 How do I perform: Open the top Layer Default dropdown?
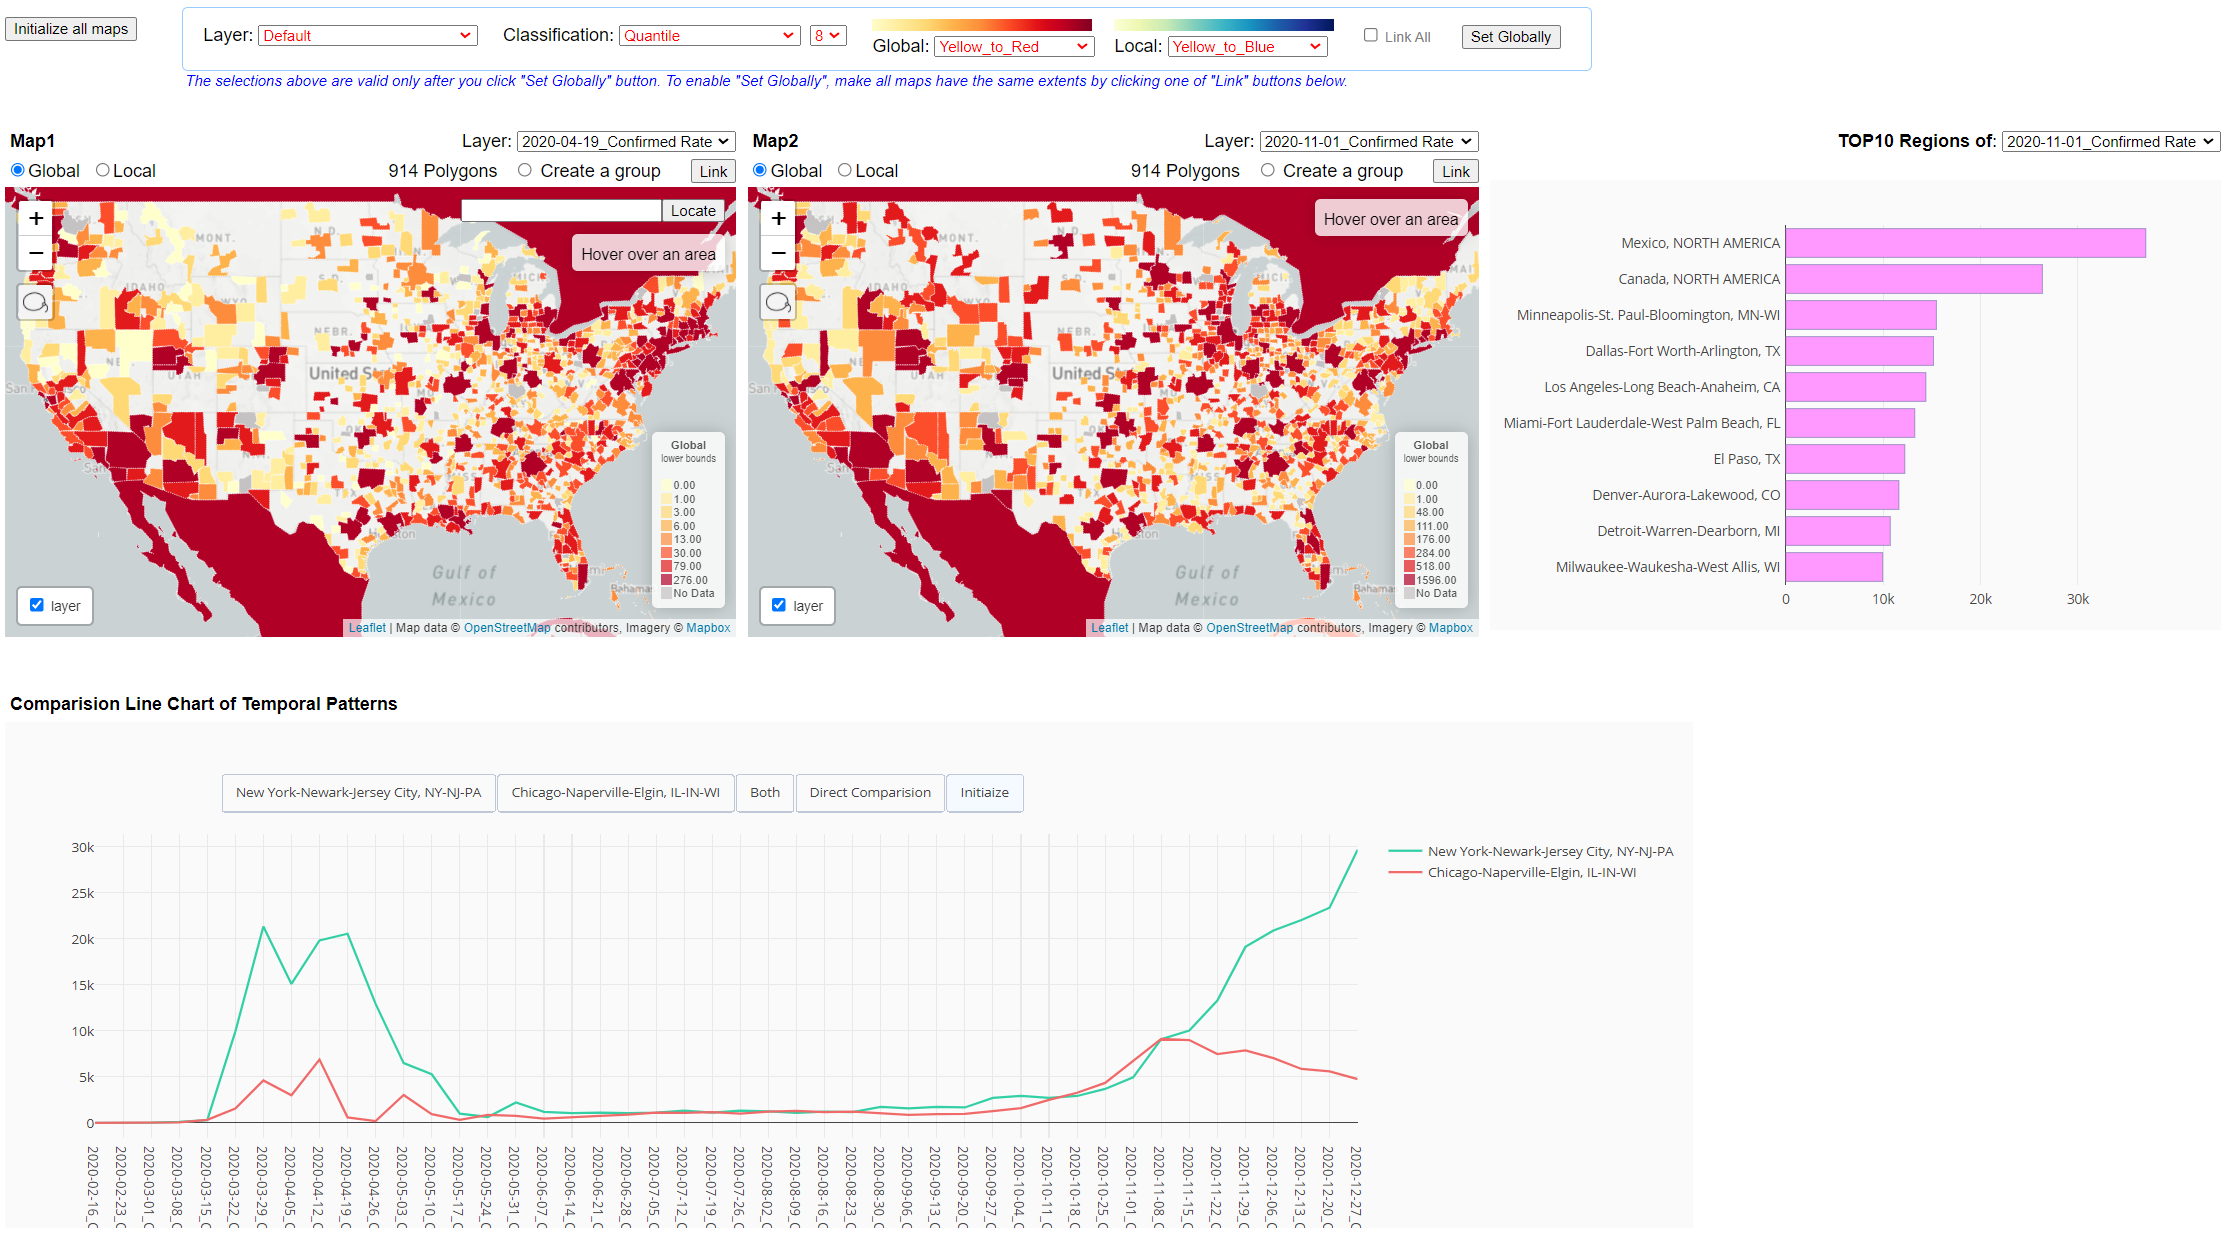click(x=368, y=36)
